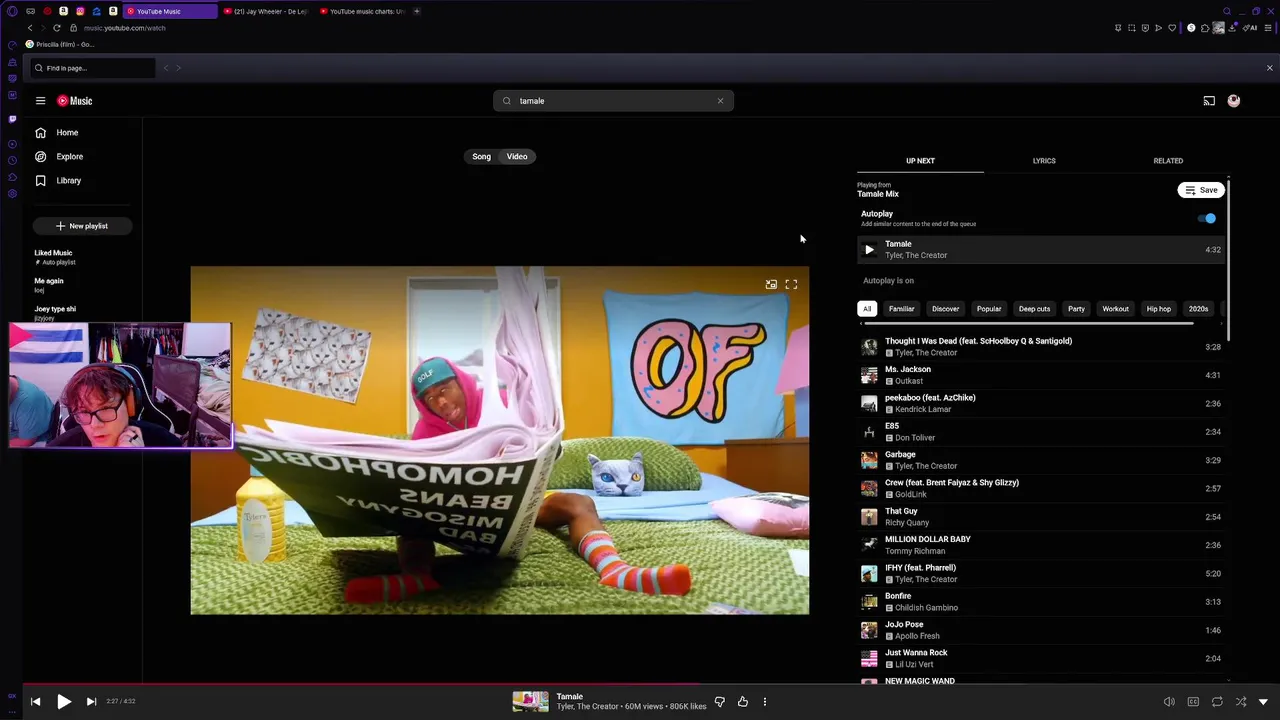Create a New playlist
Viewport: 1280px width, 720px height.
[x=82, y=226]
